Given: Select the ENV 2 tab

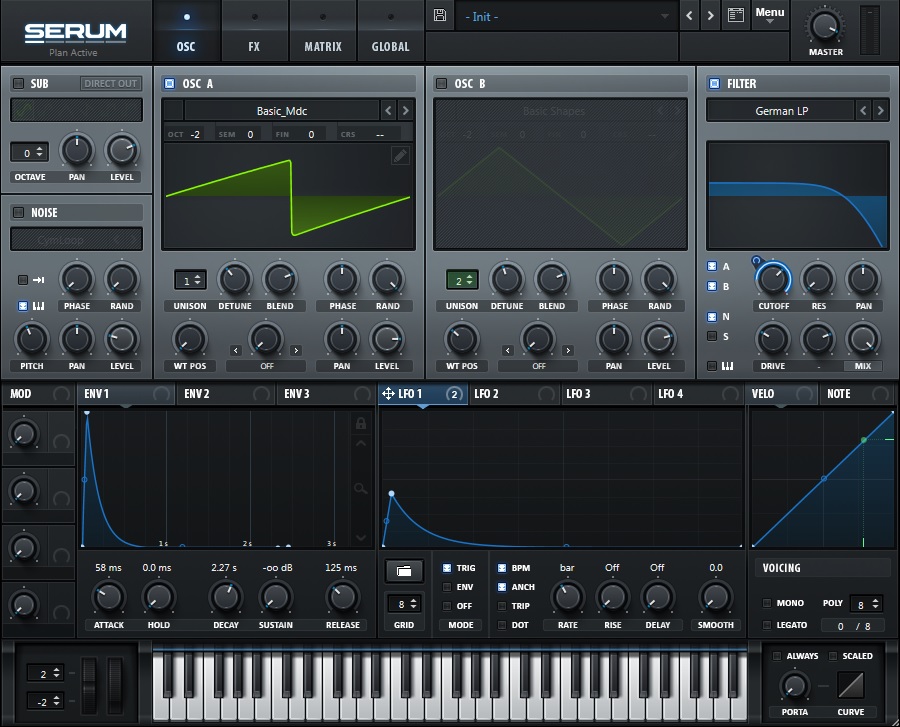Looking at the screenshot, I should [225, 394].
